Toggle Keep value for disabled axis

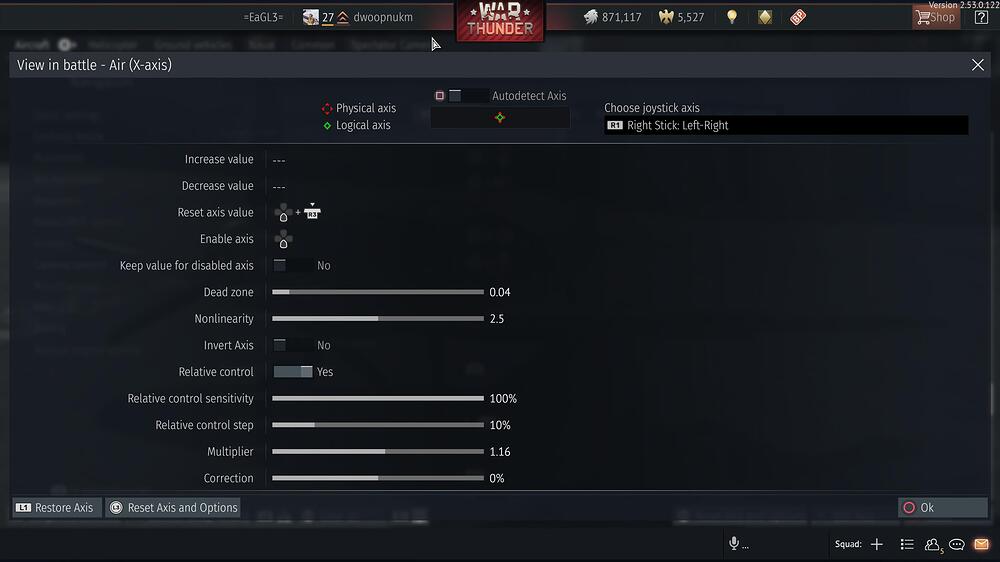tap(293, 265)
